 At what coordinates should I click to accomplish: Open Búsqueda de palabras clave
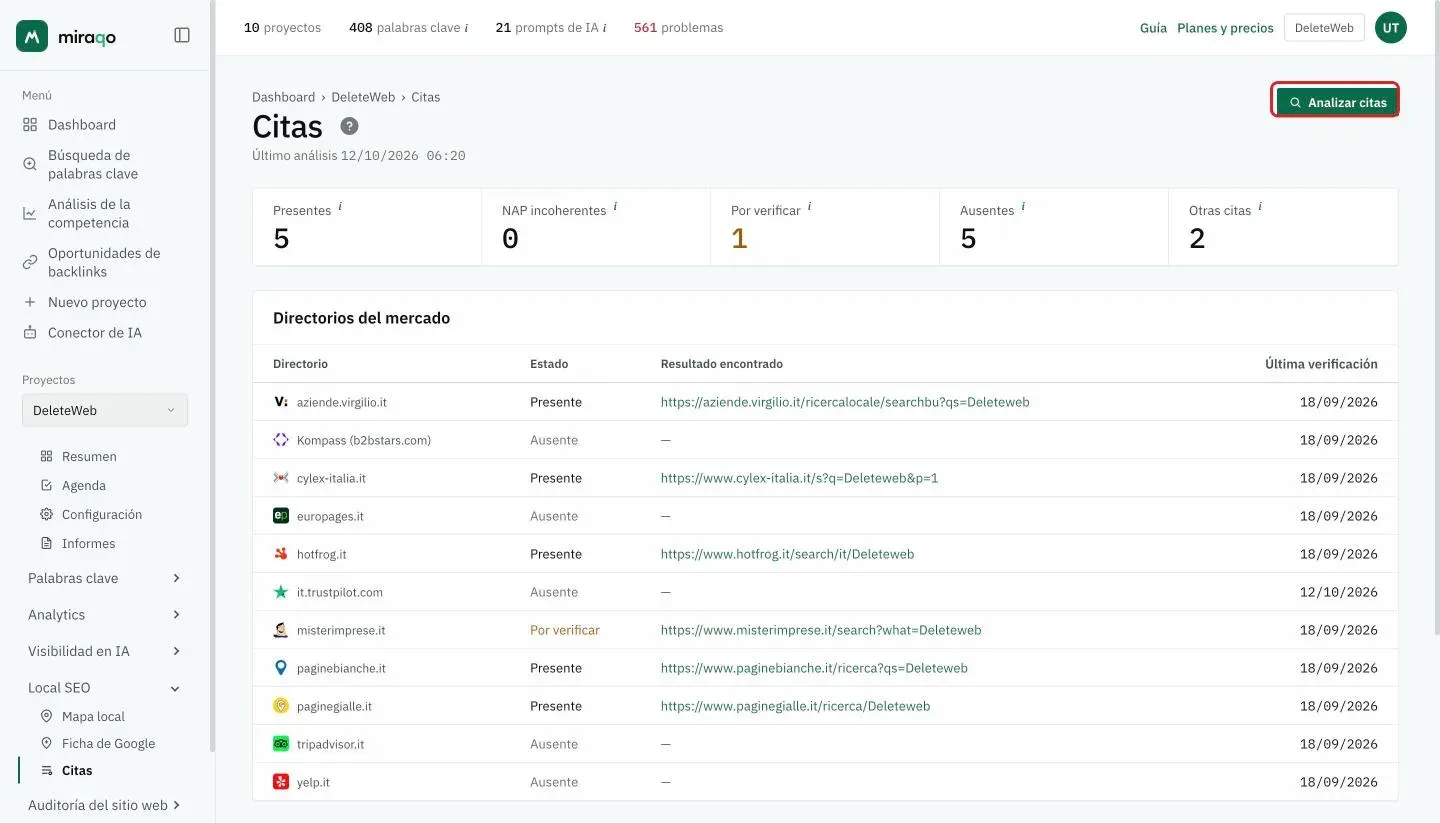[x=93, y=164]
